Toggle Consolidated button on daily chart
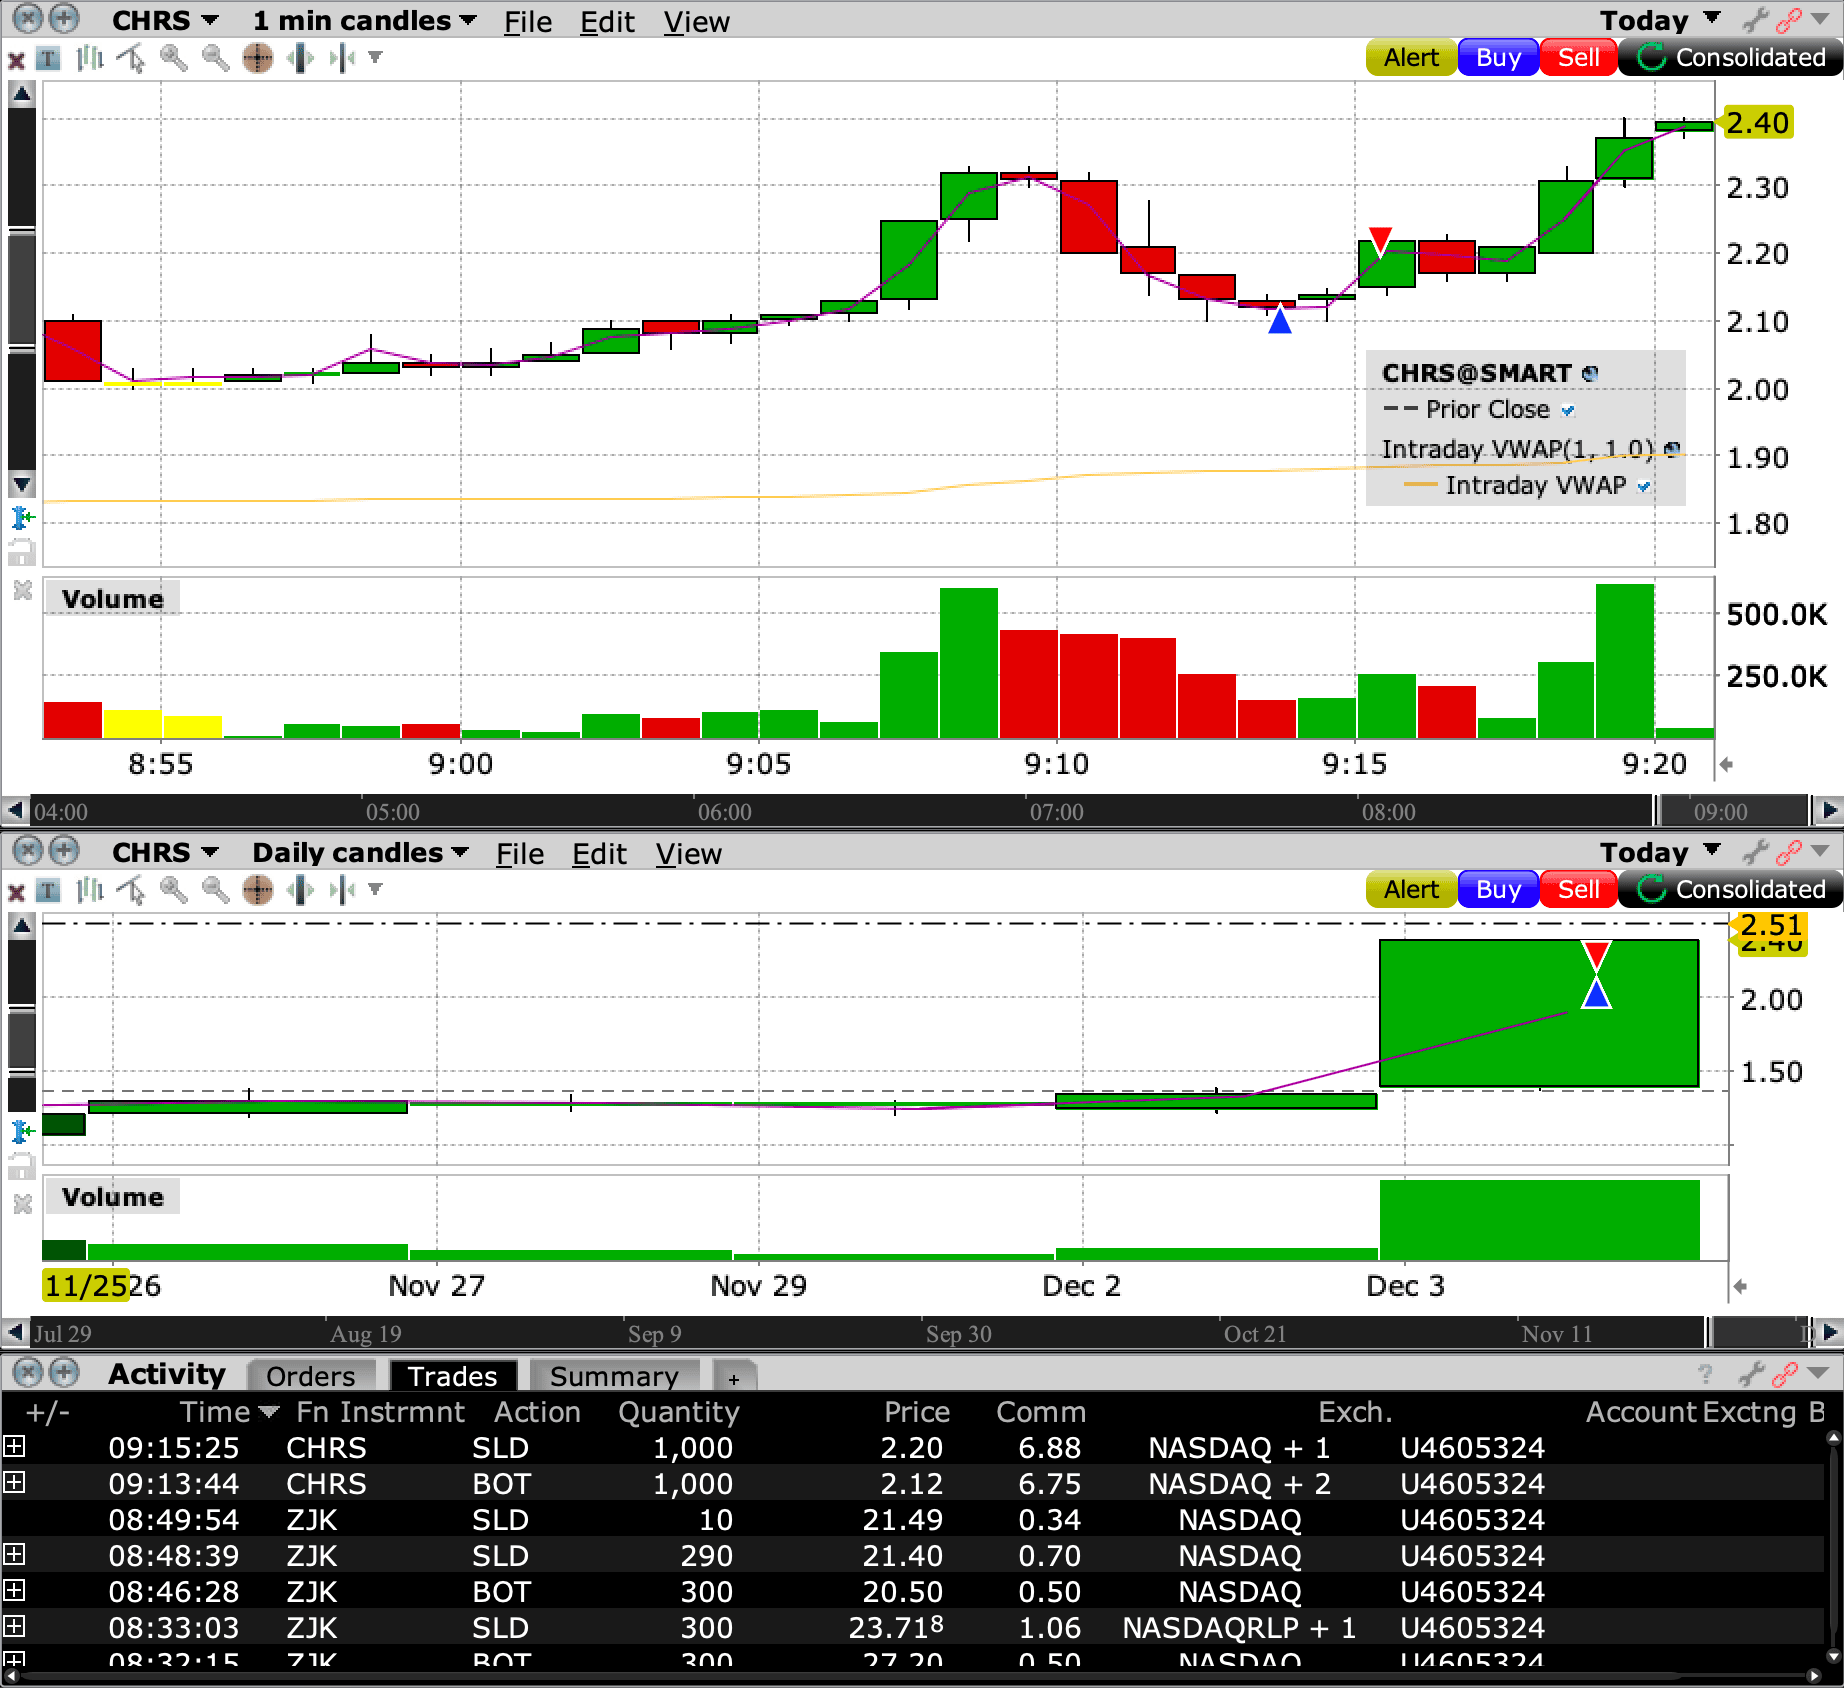This screenshot has width=1844, height=1688. [x=1730, y=889]
